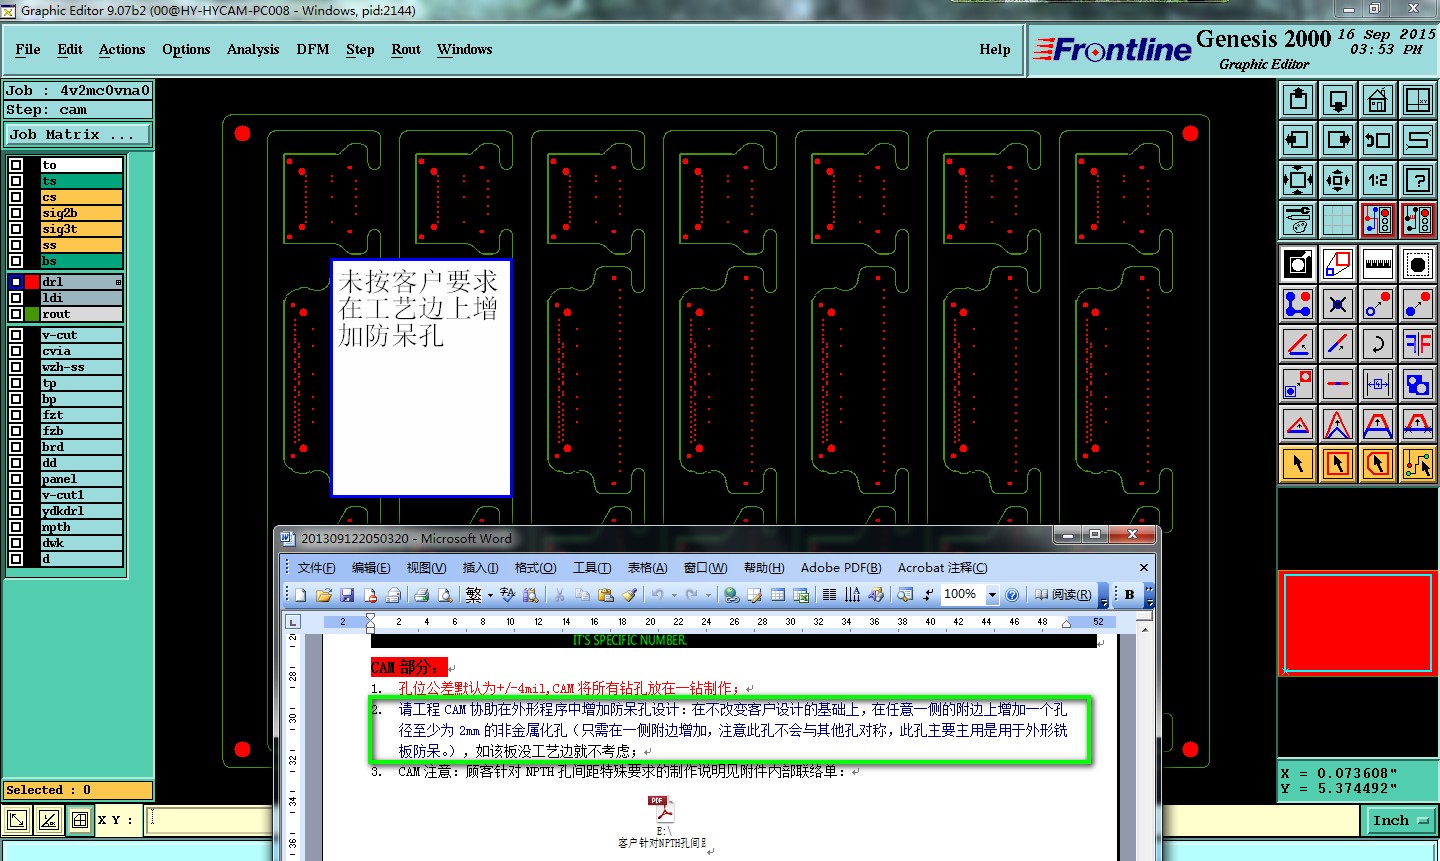This screenshot has height=861, width=1440.
Task: Click the Word document vertical scrollbar
Action: [1143, 740]
